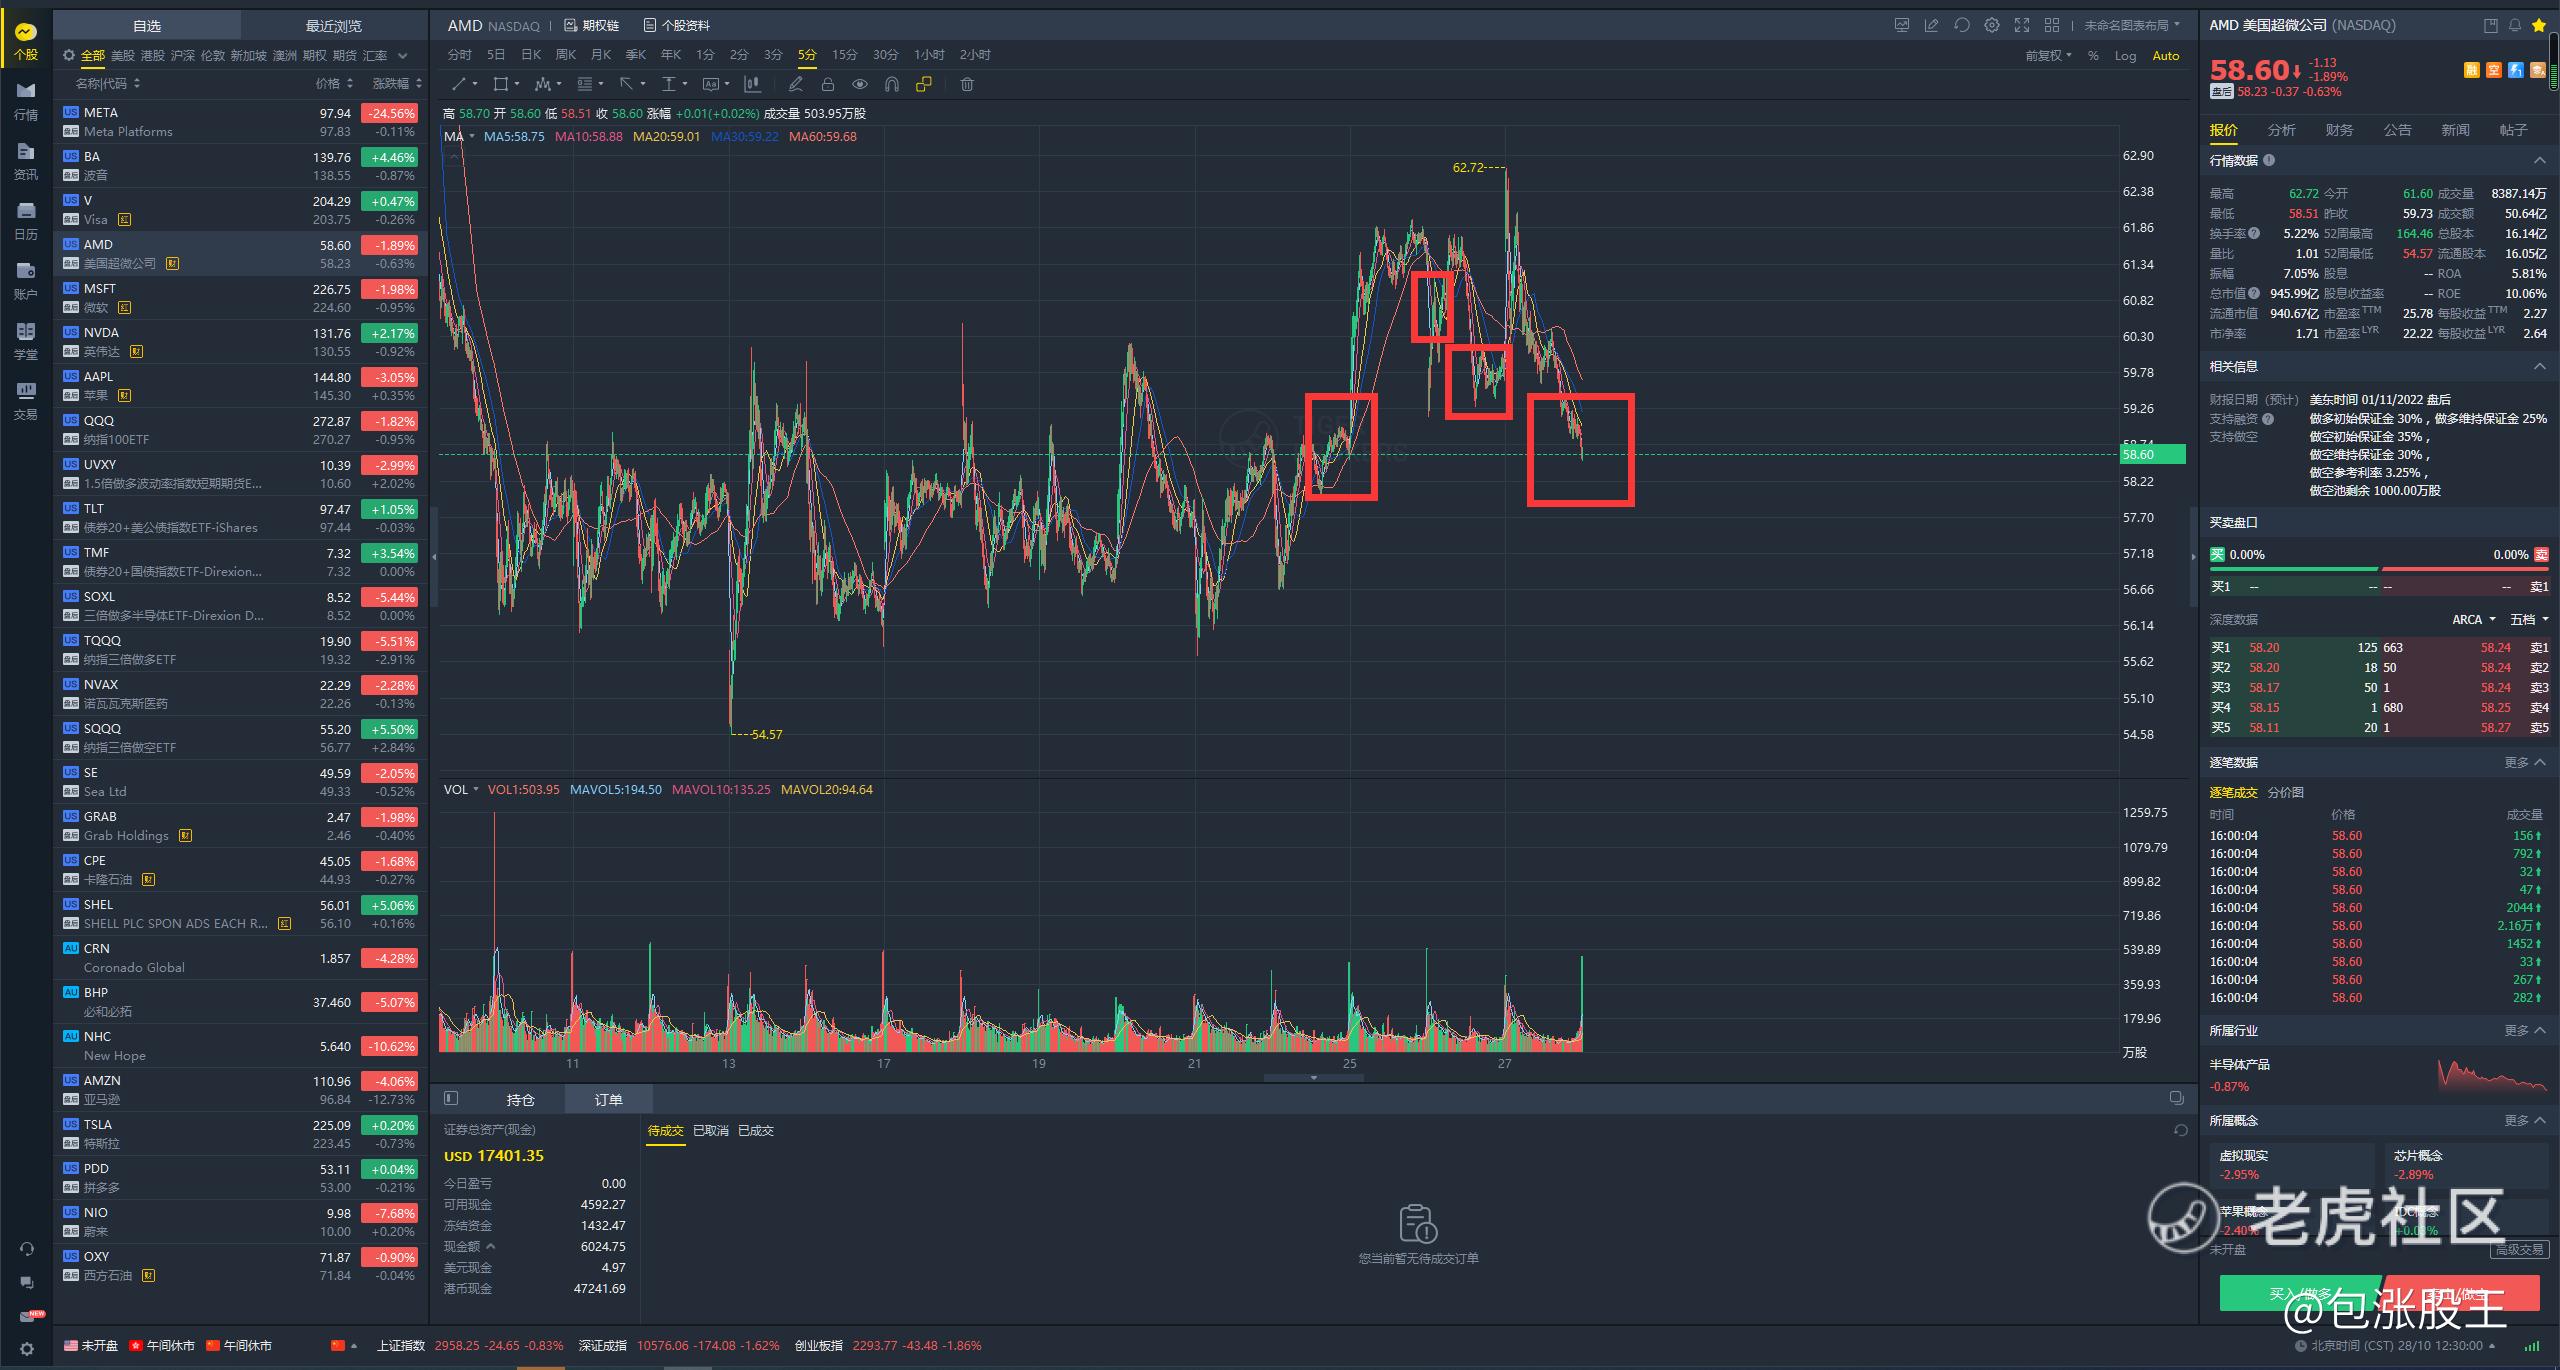Screen dimensions: 2560x1370
Task: Show 已成交 filled orders
Action: [755, 1130]
